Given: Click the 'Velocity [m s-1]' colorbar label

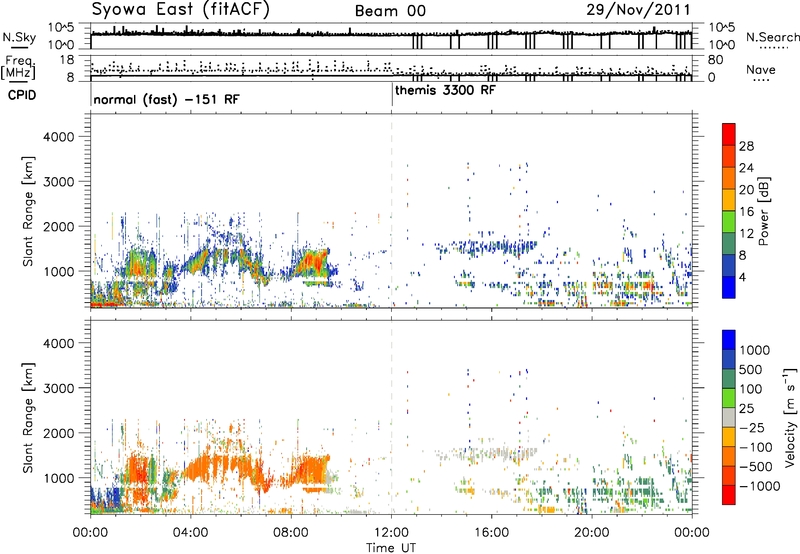Looking at the screenshot, I should [790, 417].
